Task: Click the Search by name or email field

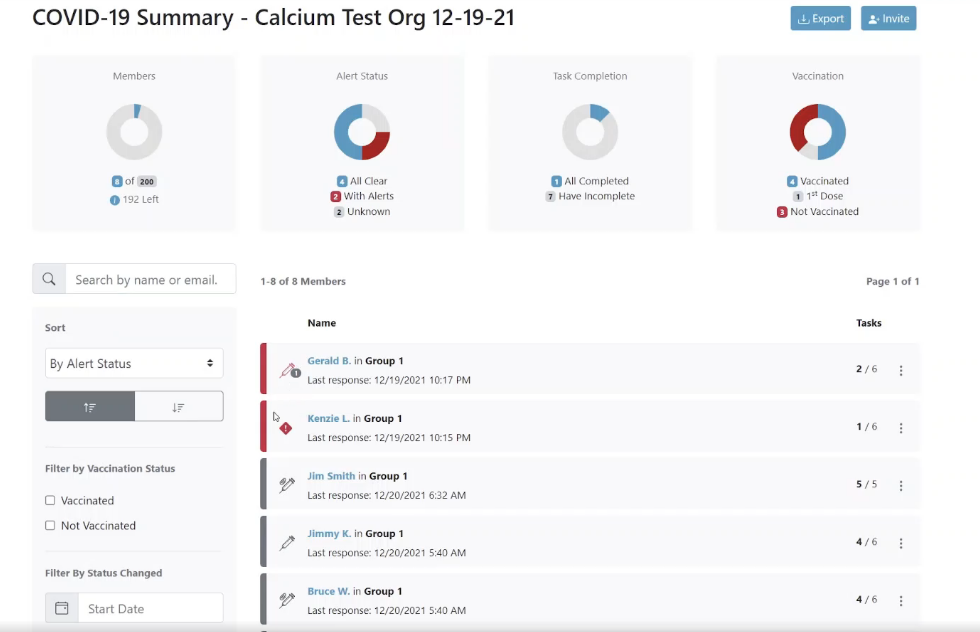Action: [x=150, y=279]
